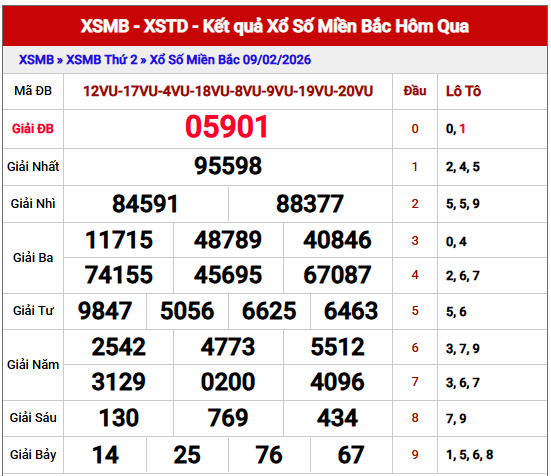Screen dimensions: 551x476
Task: Click the Giải ĐB label
Action: pos(33,129)
